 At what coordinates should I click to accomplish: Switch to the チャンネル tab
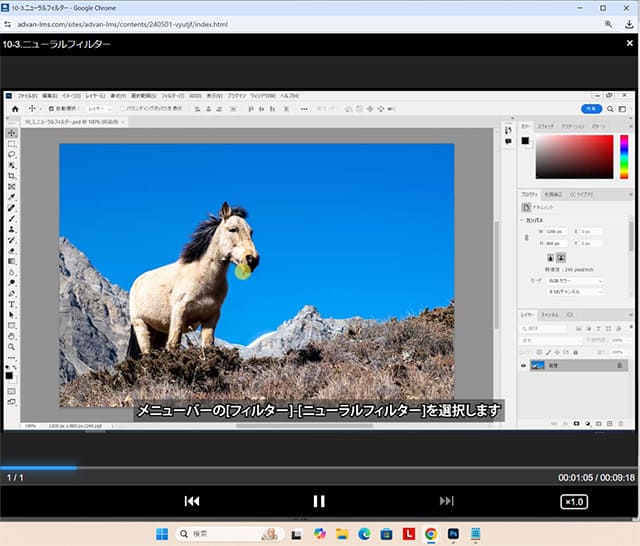550,315
